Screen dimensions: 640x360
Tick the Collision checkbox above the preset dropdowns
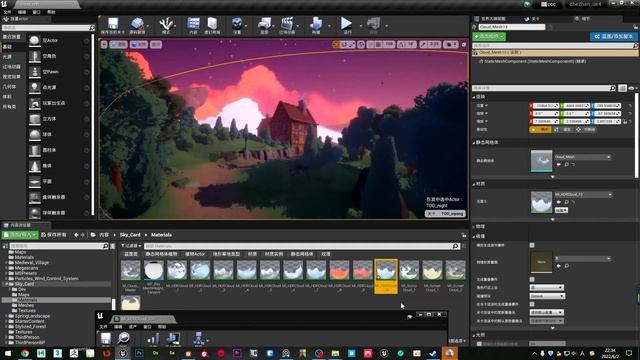pos(532,279)
